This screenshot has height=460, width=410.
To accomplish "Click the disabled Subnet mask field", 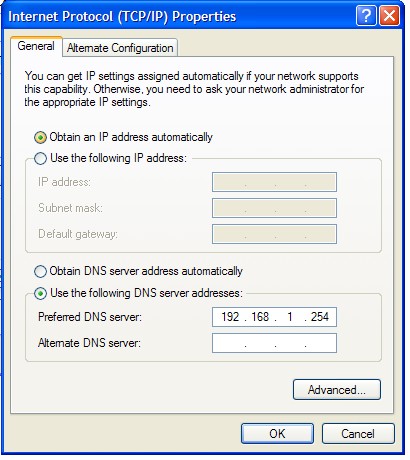I will (274, 208).
